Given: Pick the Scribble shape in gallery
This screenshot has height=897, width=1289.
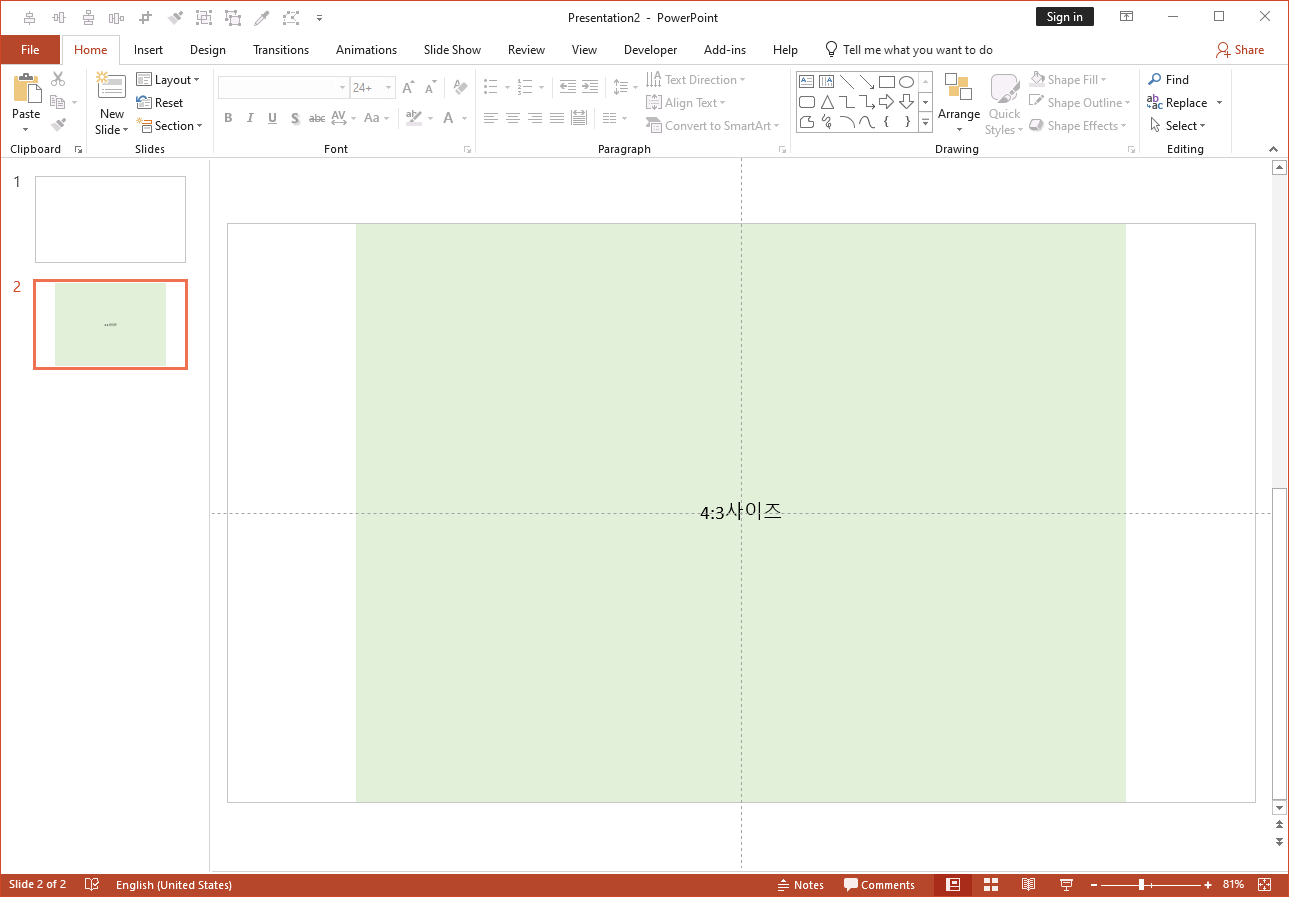Looking at the screenshot, I should 827,122.
